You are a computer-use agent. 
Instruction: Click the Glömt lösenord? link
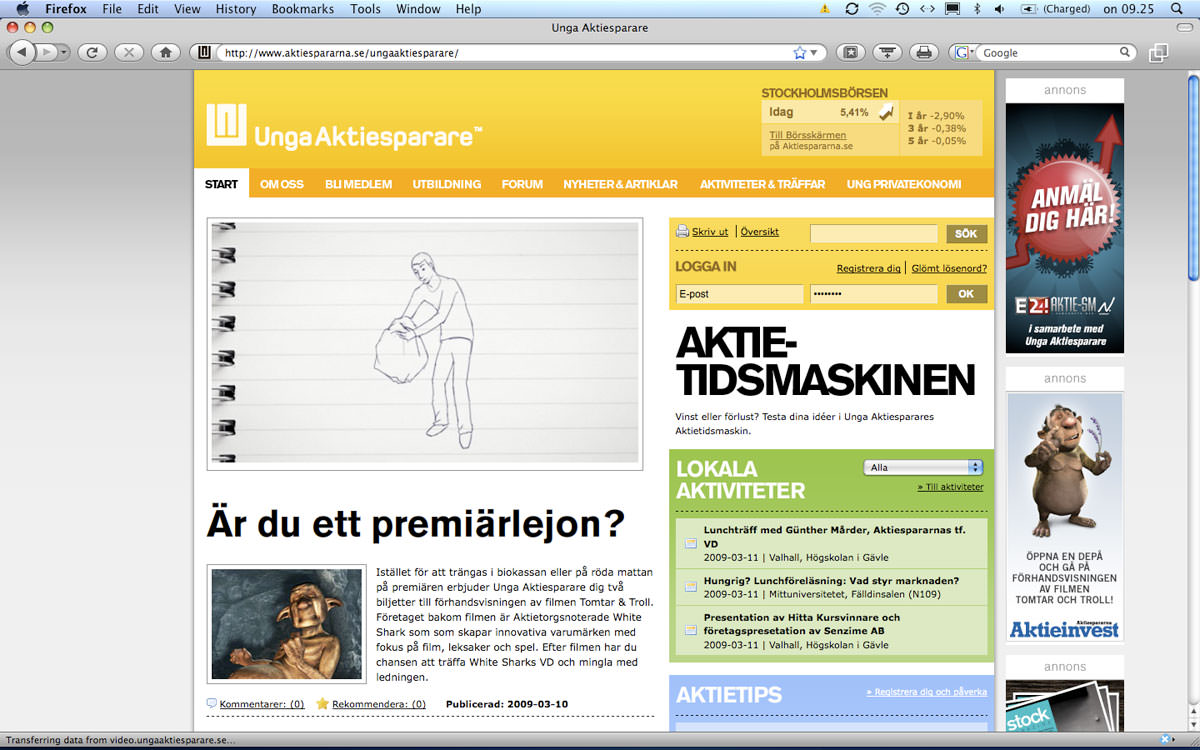point(949,269)
